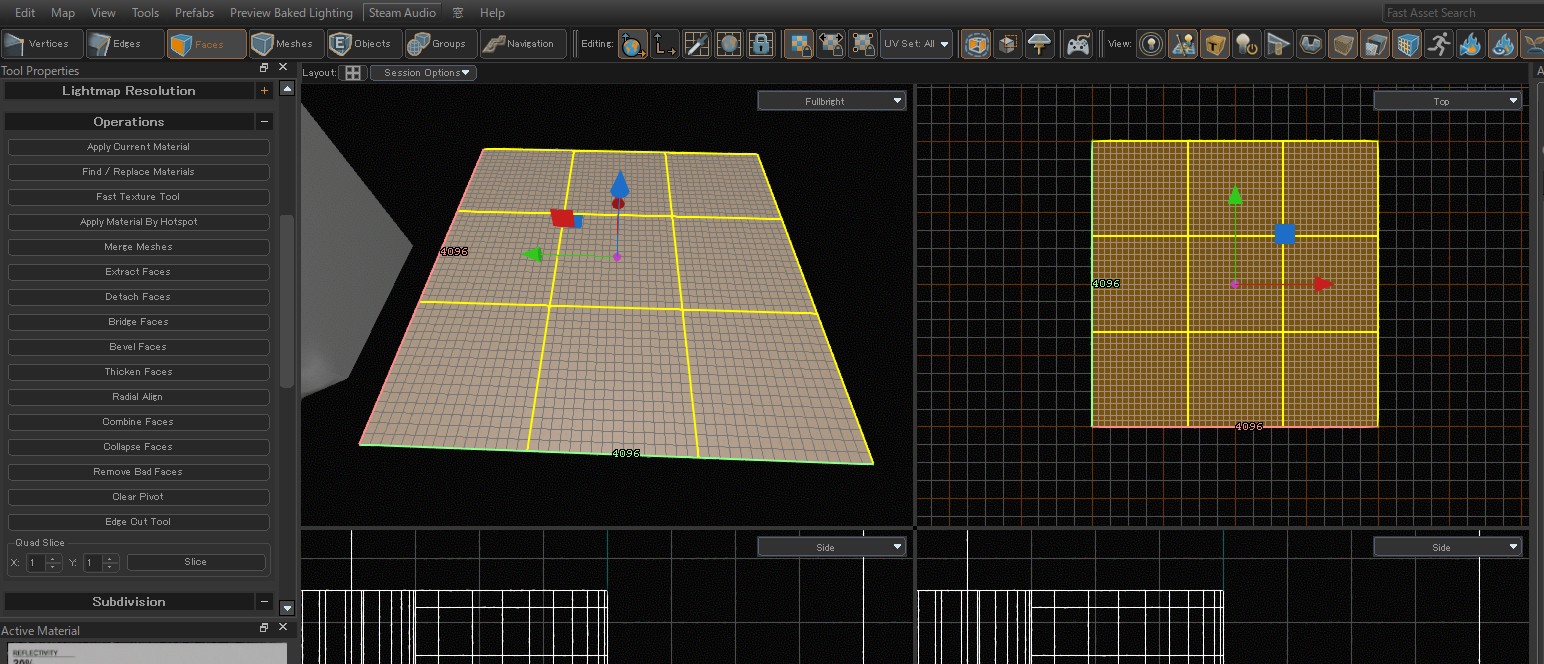The height and width of the screenshot is (664, 1544).
Task: Click the Fast Asset Search field
Action: (1460, 13)
